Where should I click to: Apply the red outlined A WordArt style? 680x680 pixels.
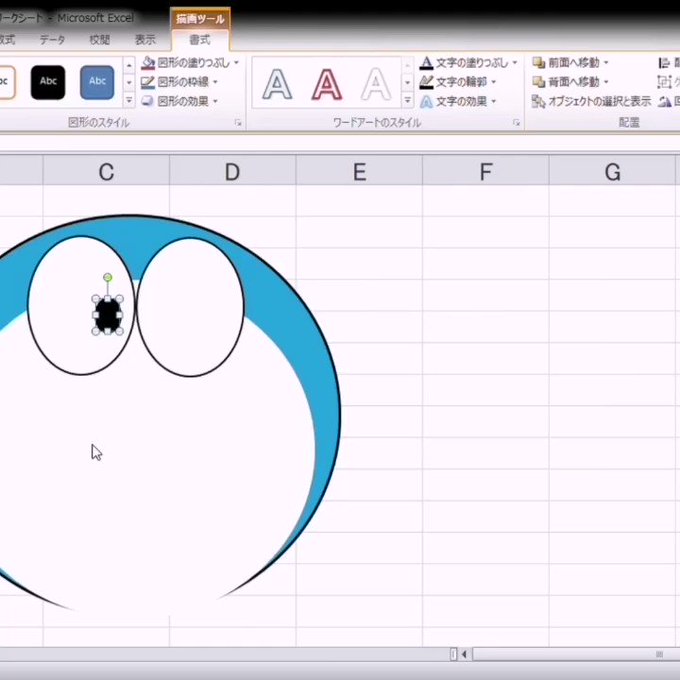pos(327,84)
